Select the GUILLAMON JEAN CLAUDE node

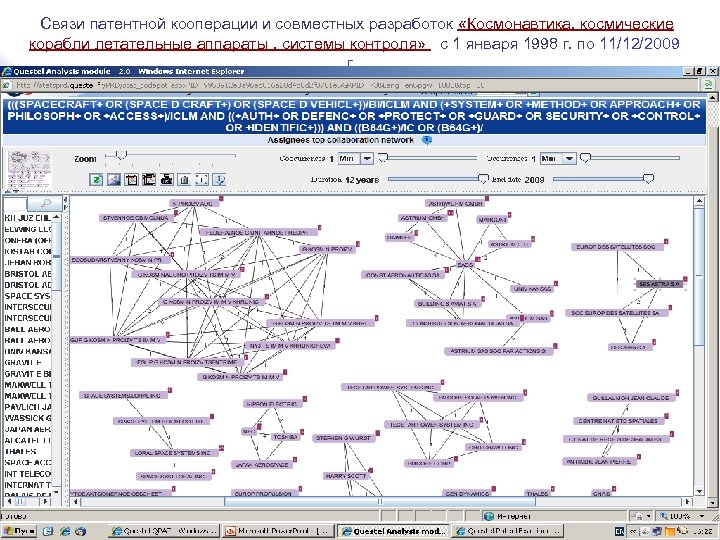pyautogui.click(x=631, y=398)
